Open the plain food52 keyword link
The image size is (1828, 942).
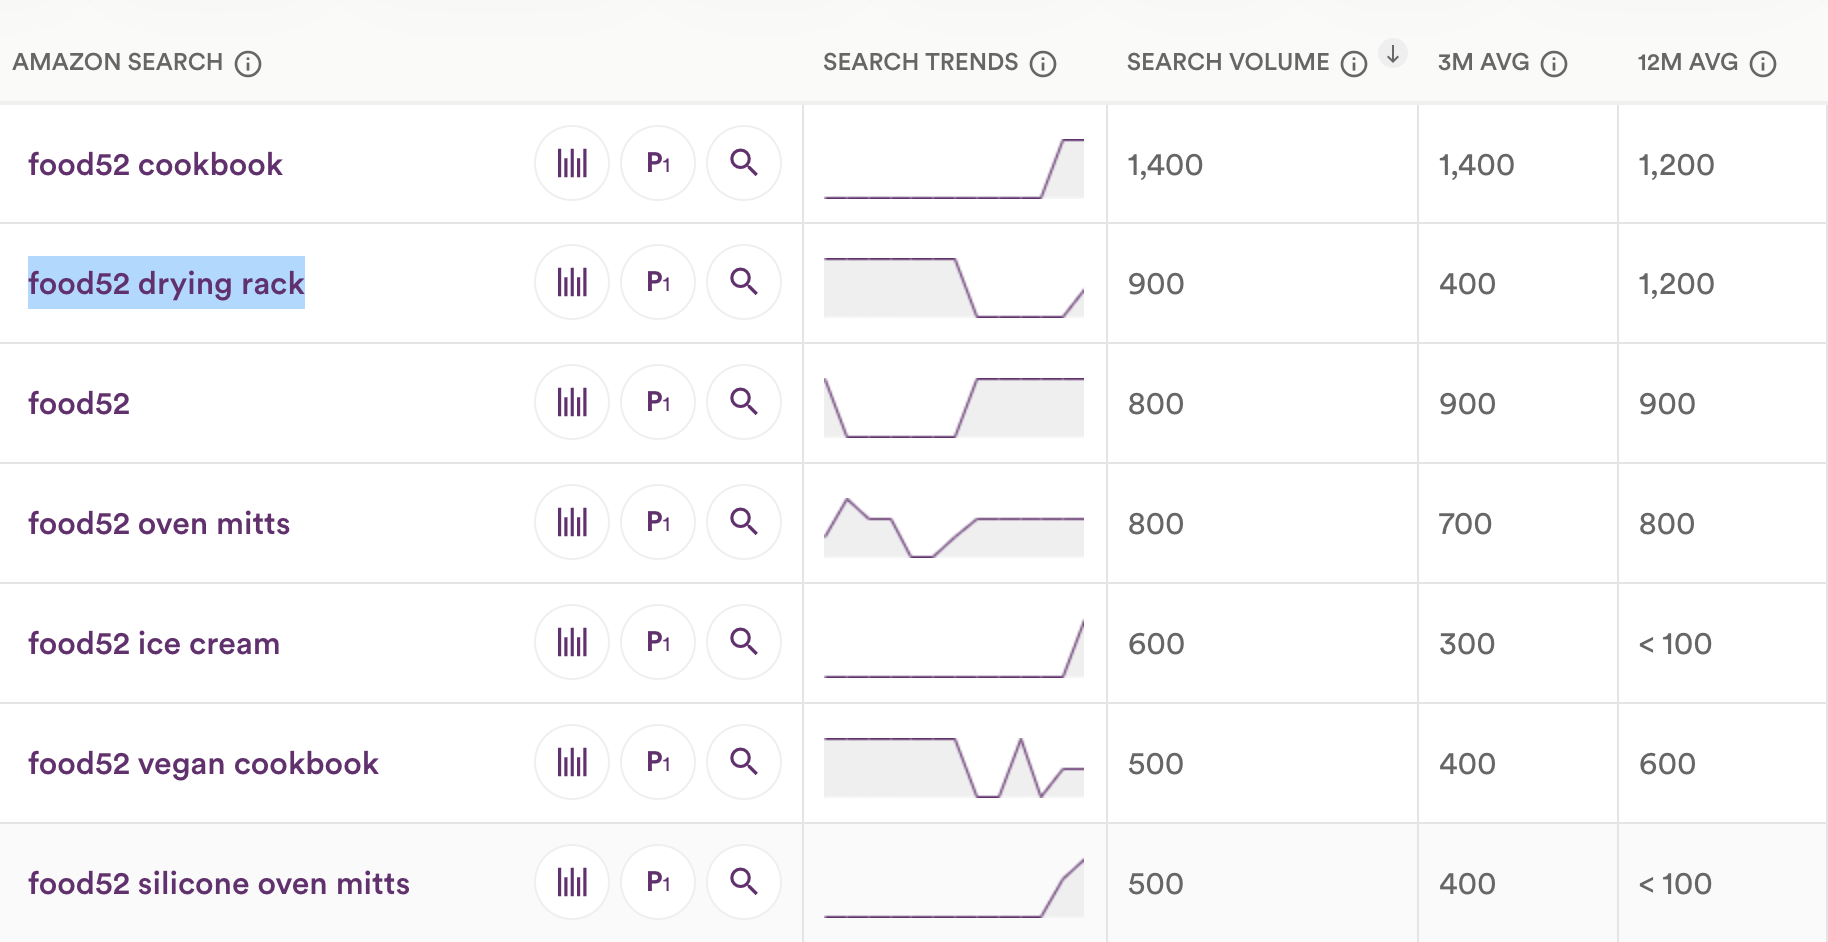(79, 403)
